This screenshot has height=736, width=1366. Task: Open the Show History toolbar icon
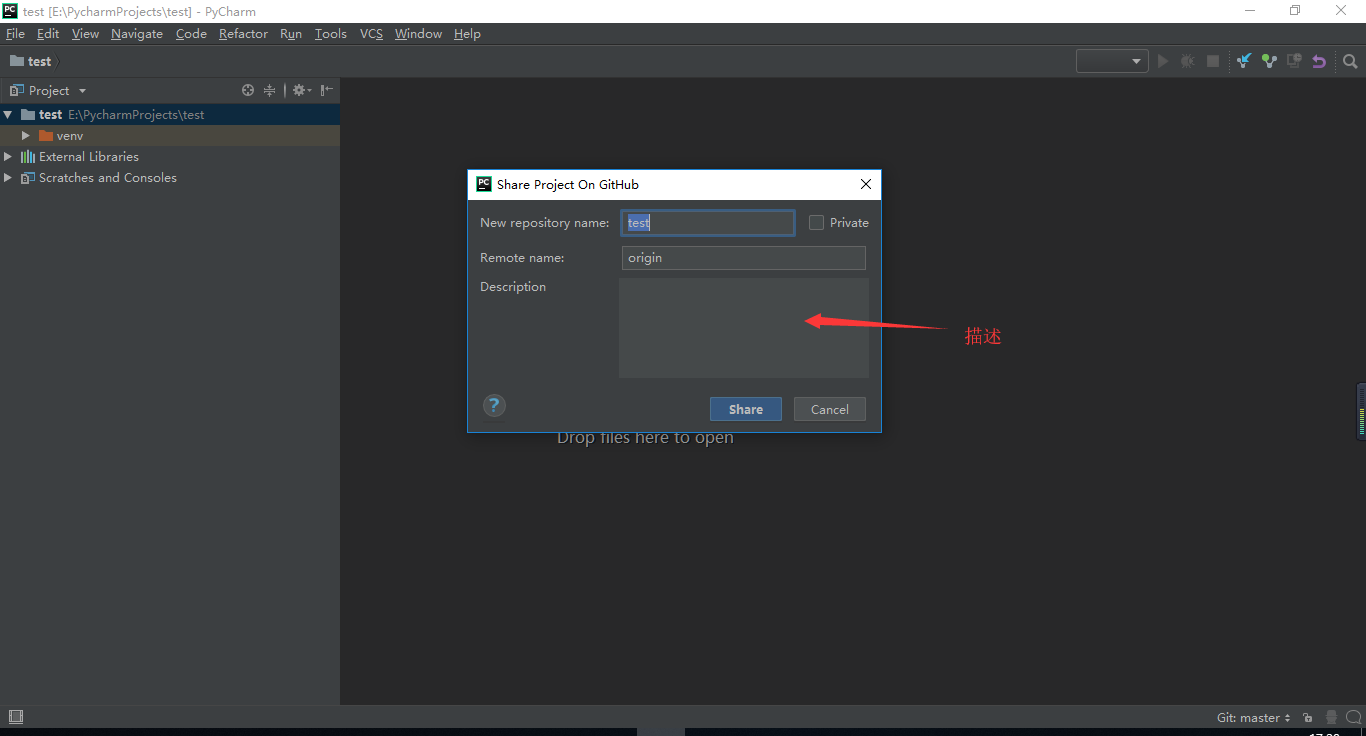point(1294,61)
